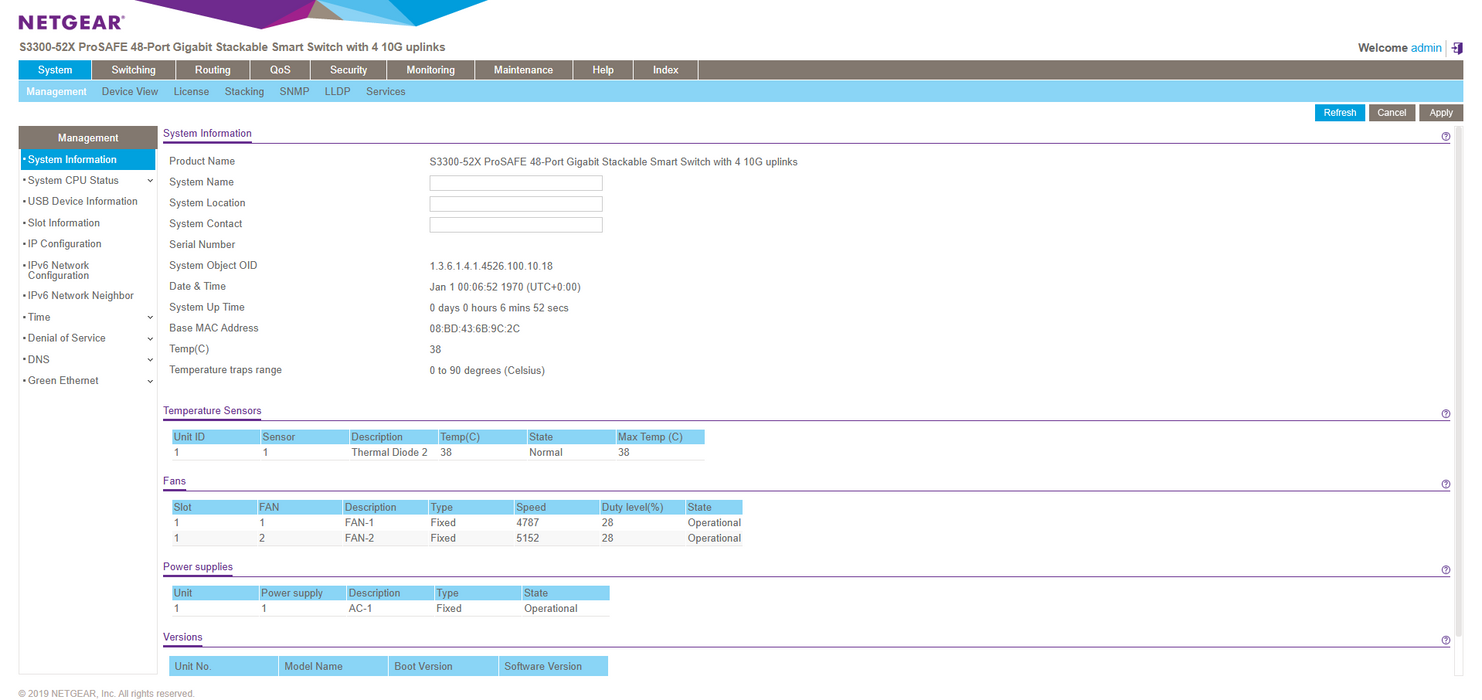Open help for Power supplies section
This screenshot has height=700, width=1482.
[1446, 570]
